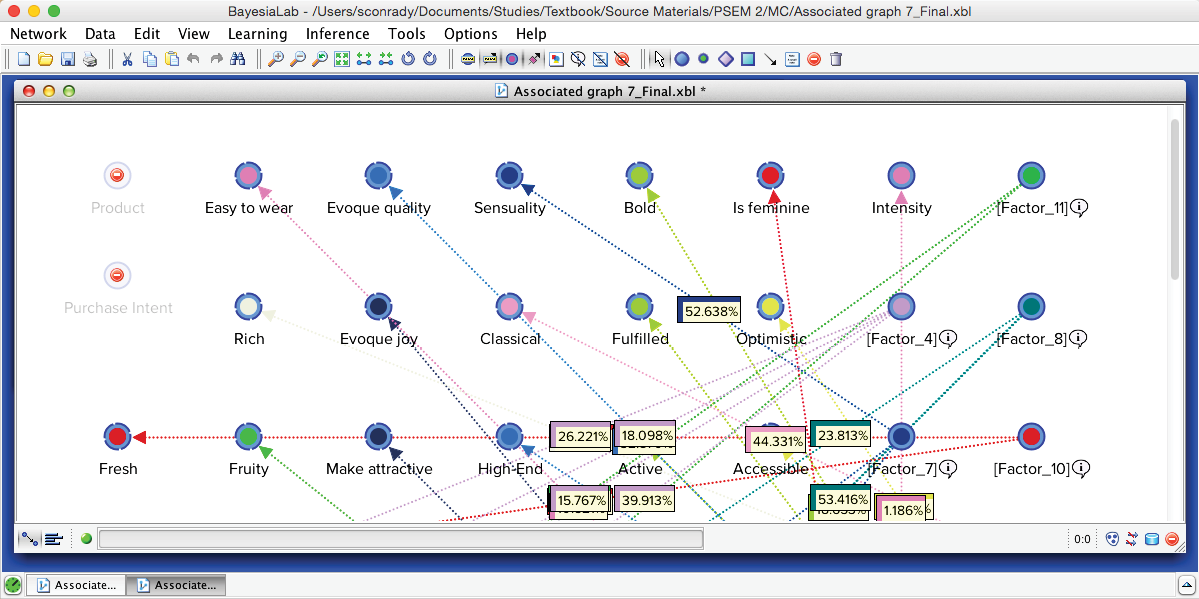The height and width of the screenshot is (599, 1199).
Task: Open the Inference menu
Action: (x=337, y=33)
